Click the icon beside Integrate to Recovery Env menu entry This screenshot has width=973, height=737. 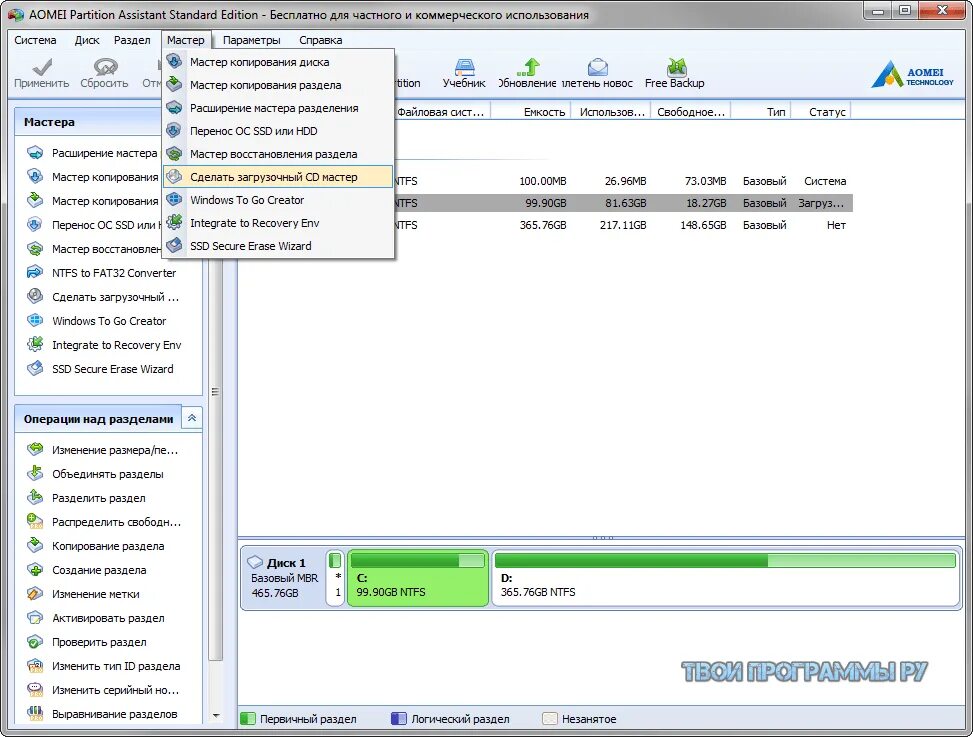pyautogui.click(x=175, y=222)
